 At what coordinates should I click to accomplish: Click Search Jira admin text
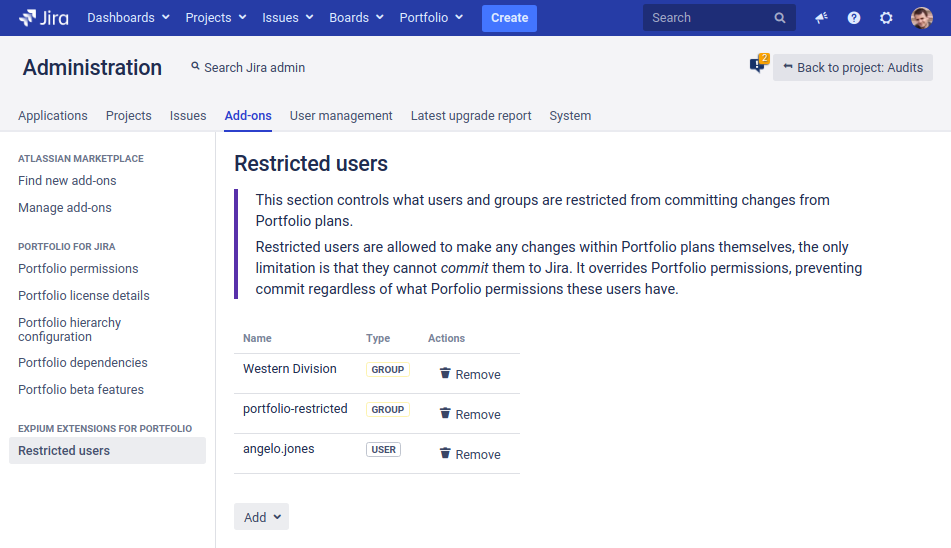coord(255,67)
